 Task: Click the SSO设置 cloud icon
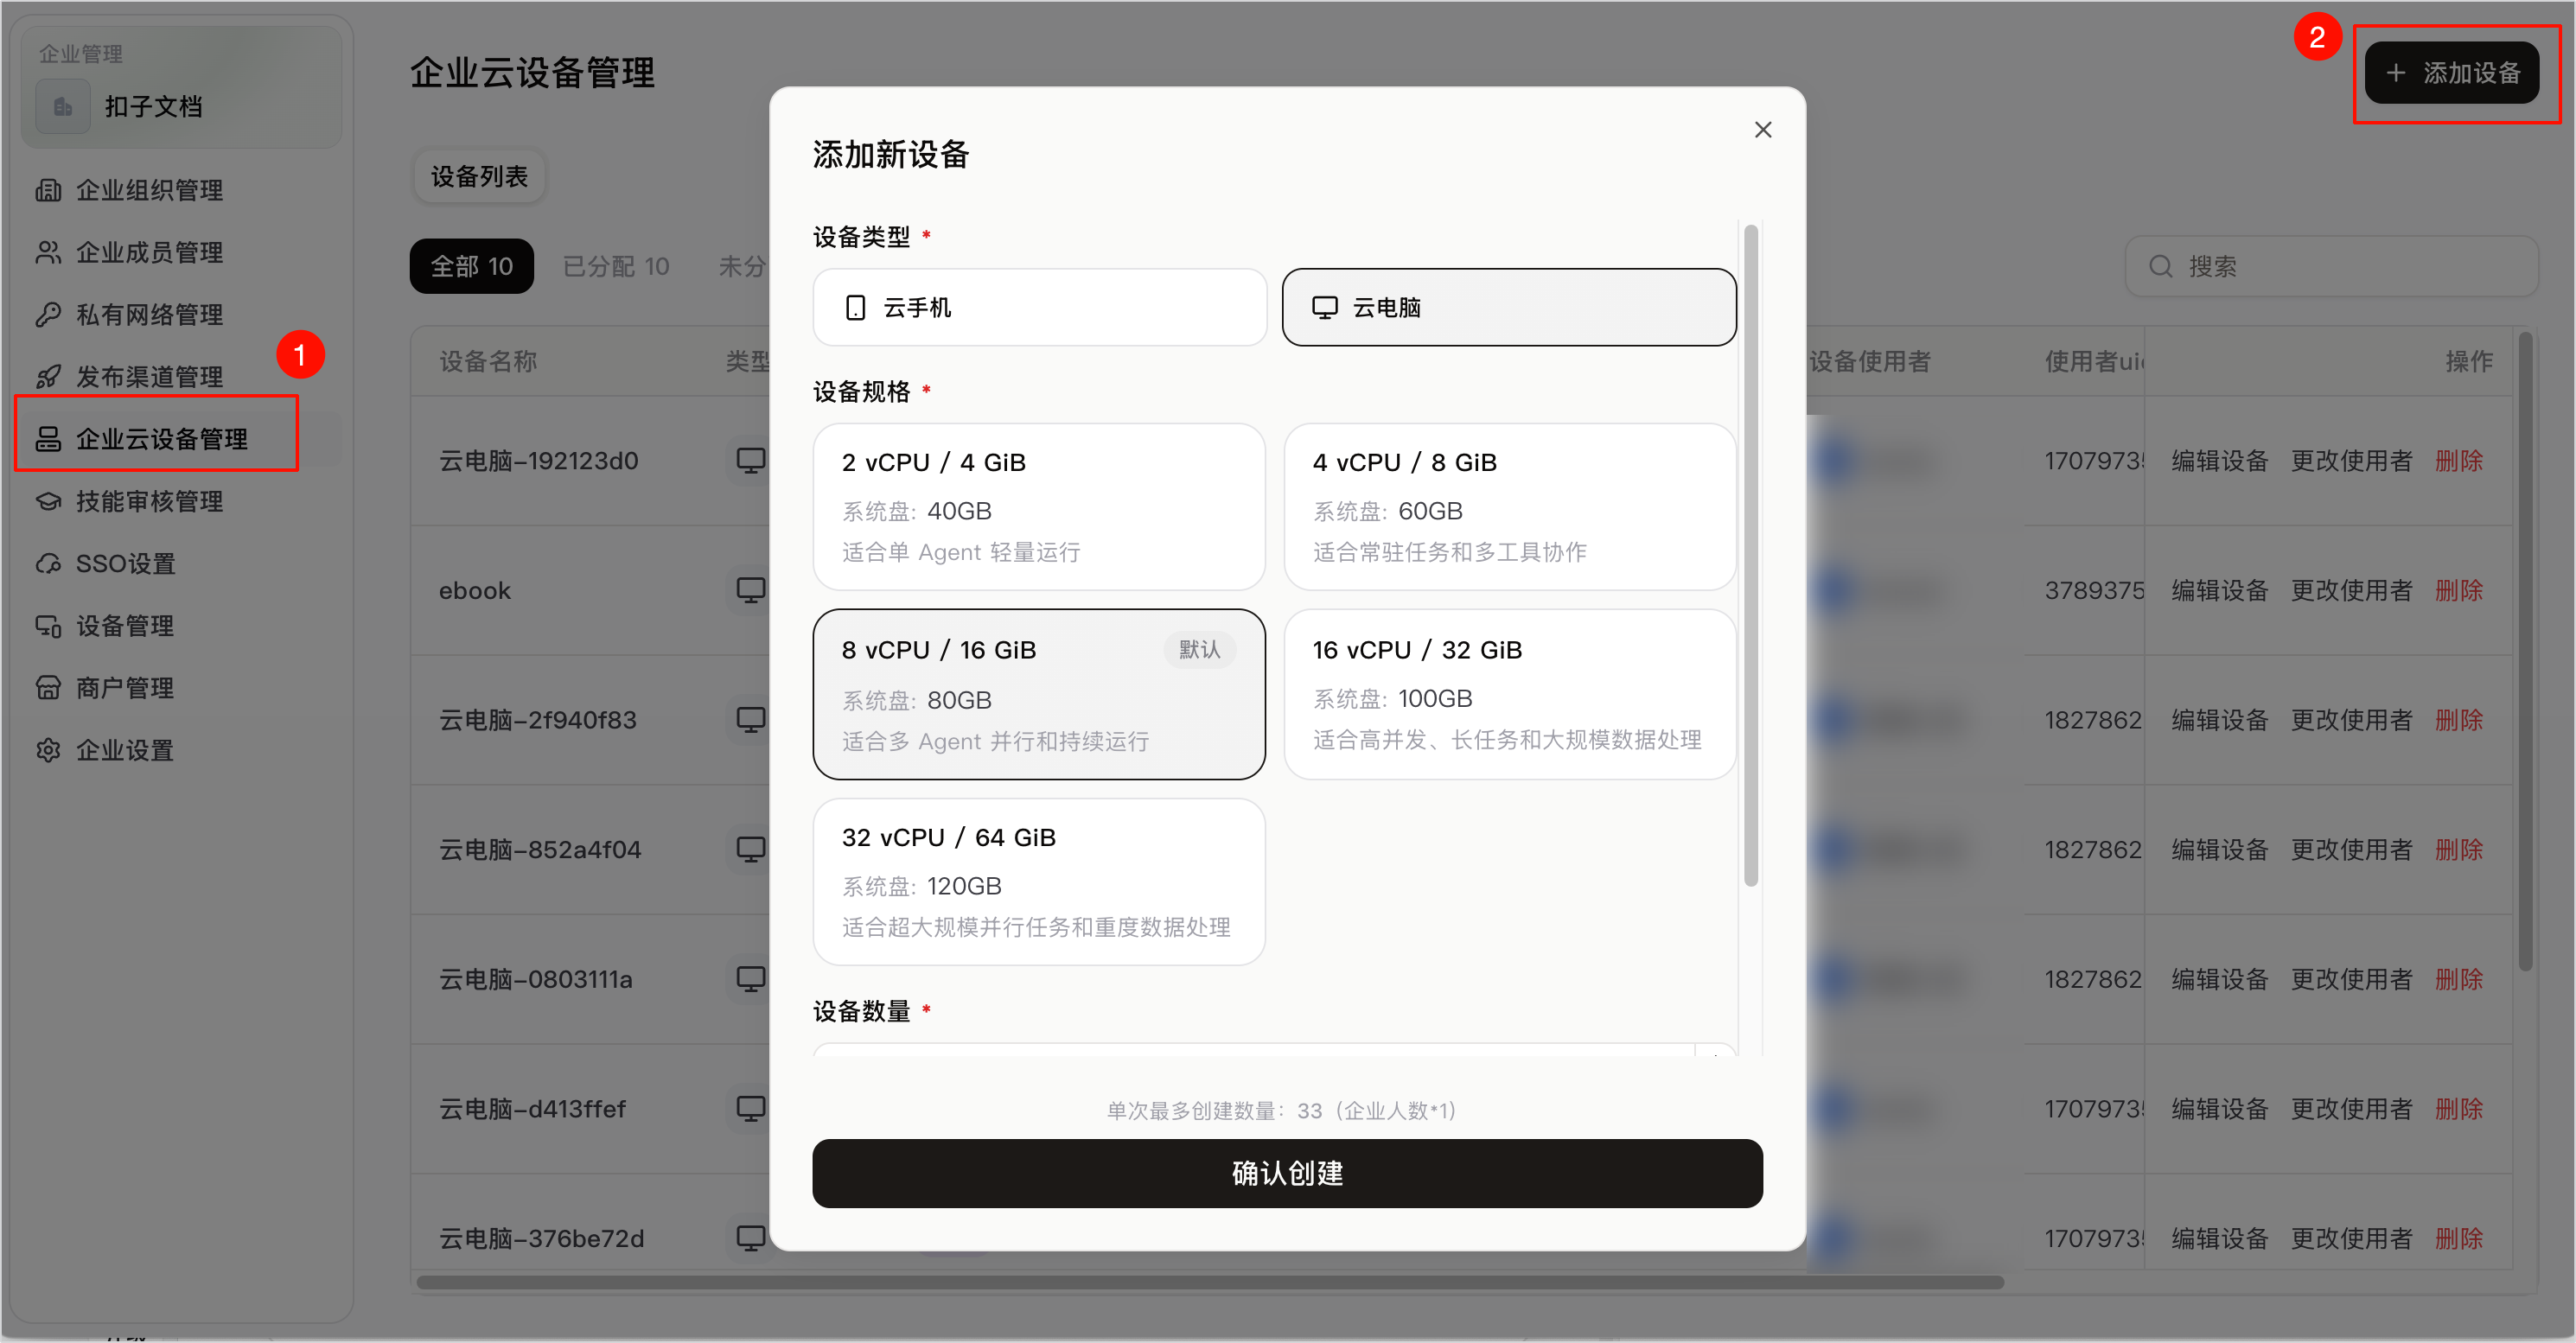[48, 564]
